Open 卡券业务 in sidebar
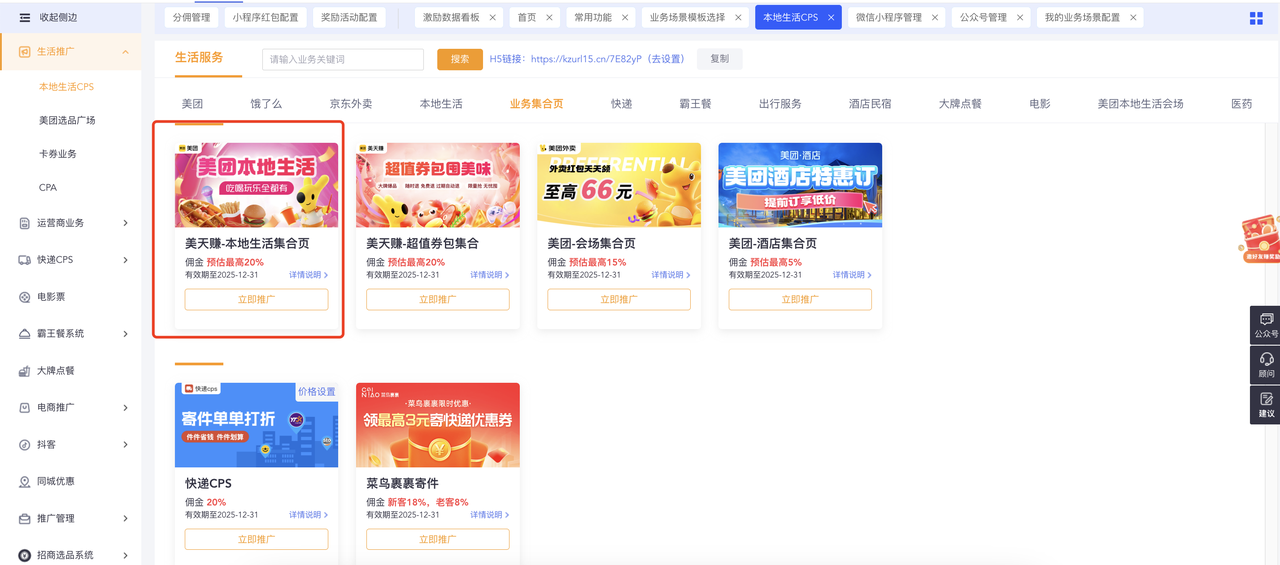Screen dimensions: 1280x565 click(58, 154)
